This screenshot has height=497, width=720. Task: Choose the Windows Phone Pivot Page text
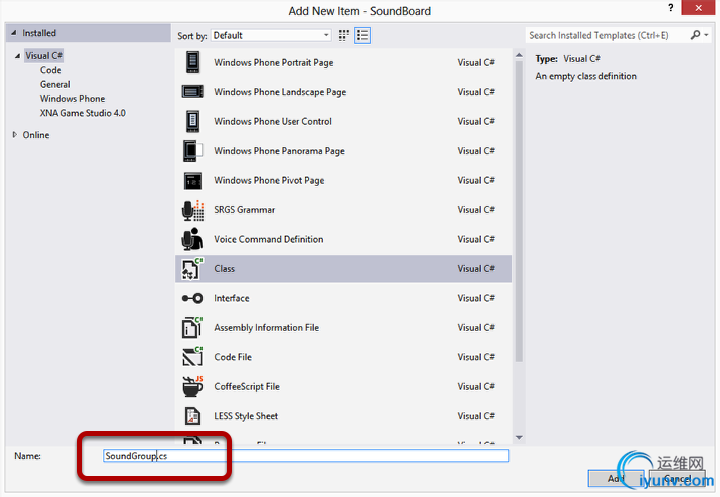click(x=269, y=181)
